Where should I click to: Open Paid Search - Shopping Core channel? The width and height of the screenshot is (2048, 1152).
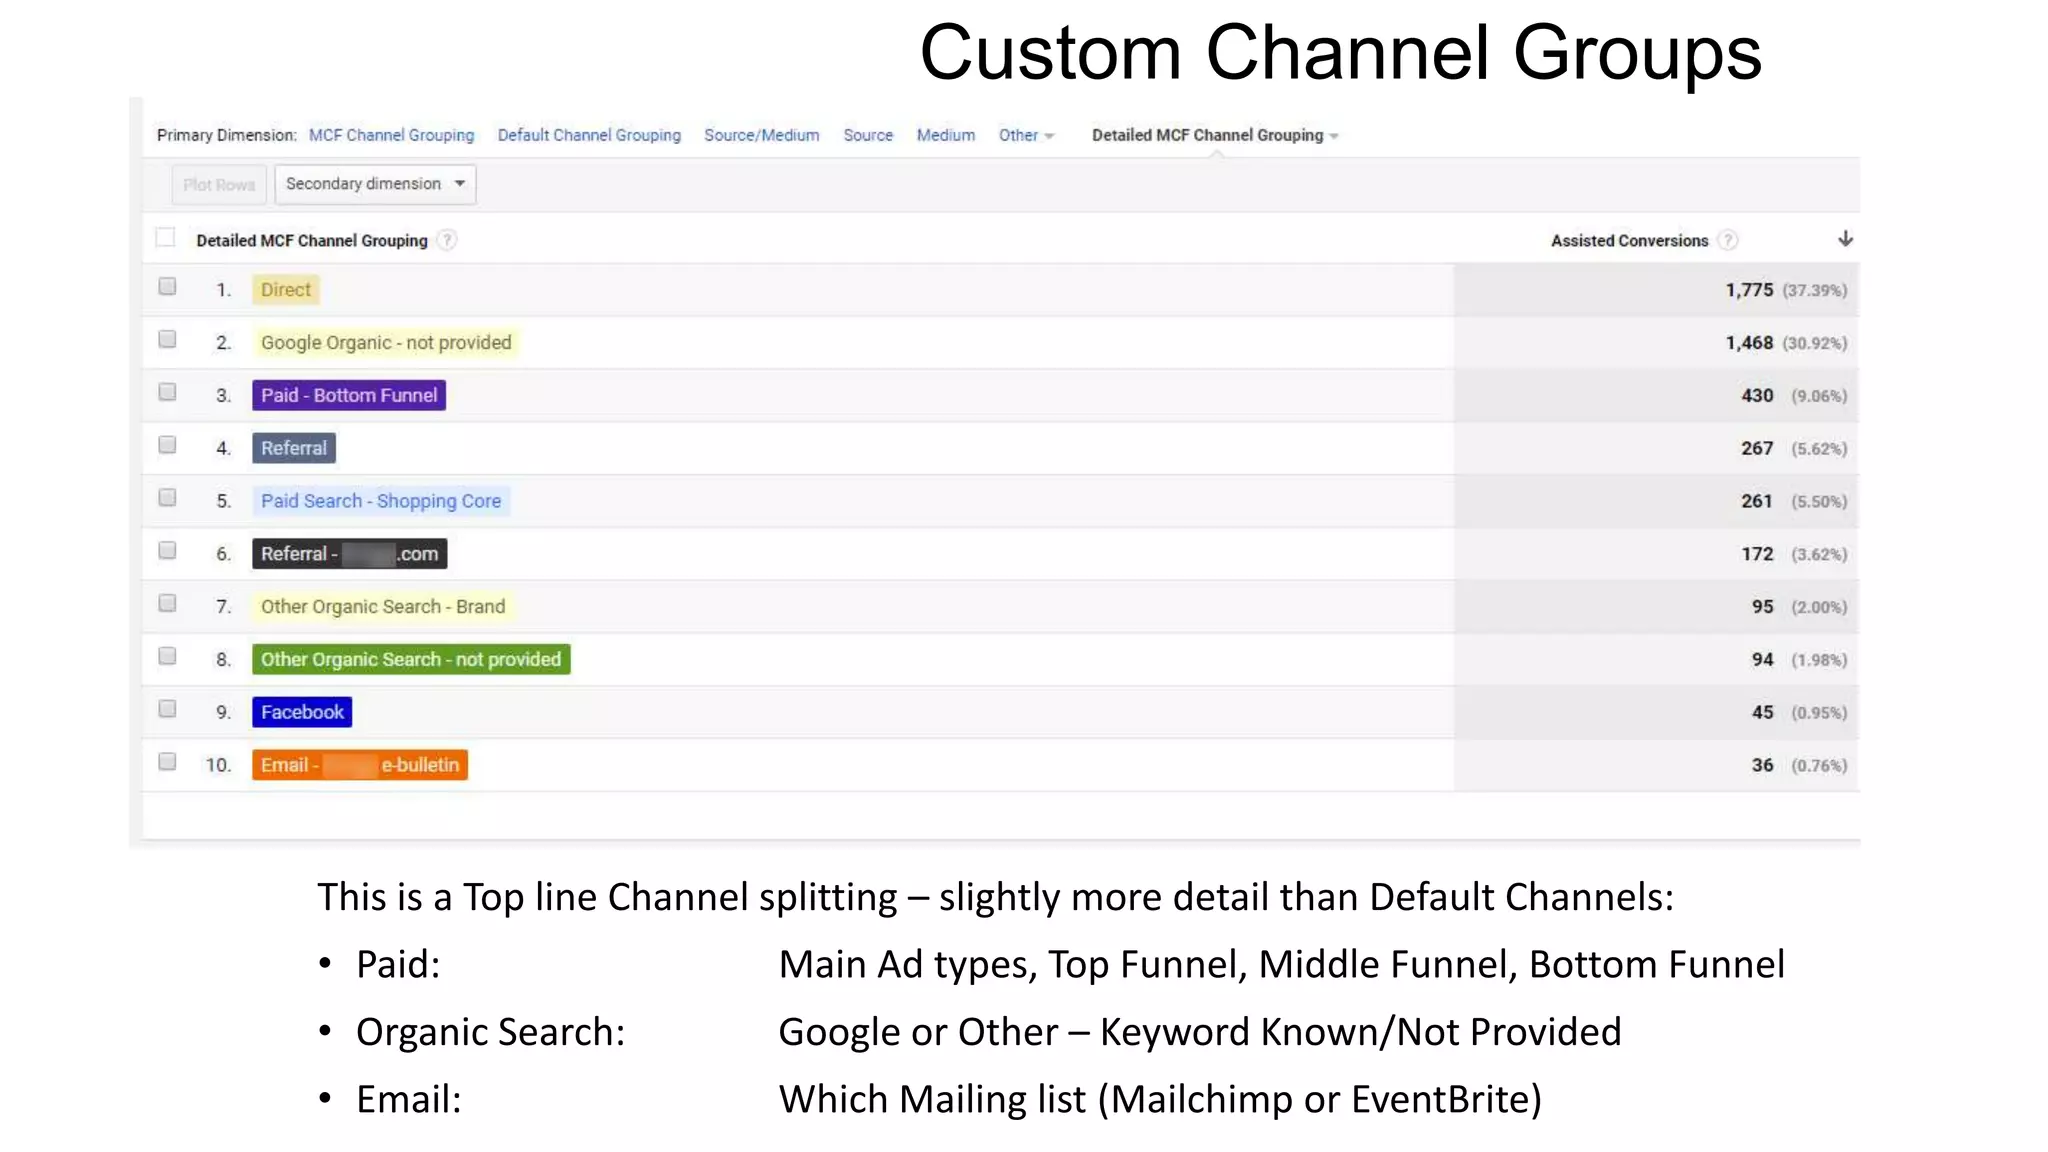click(381, 501)
